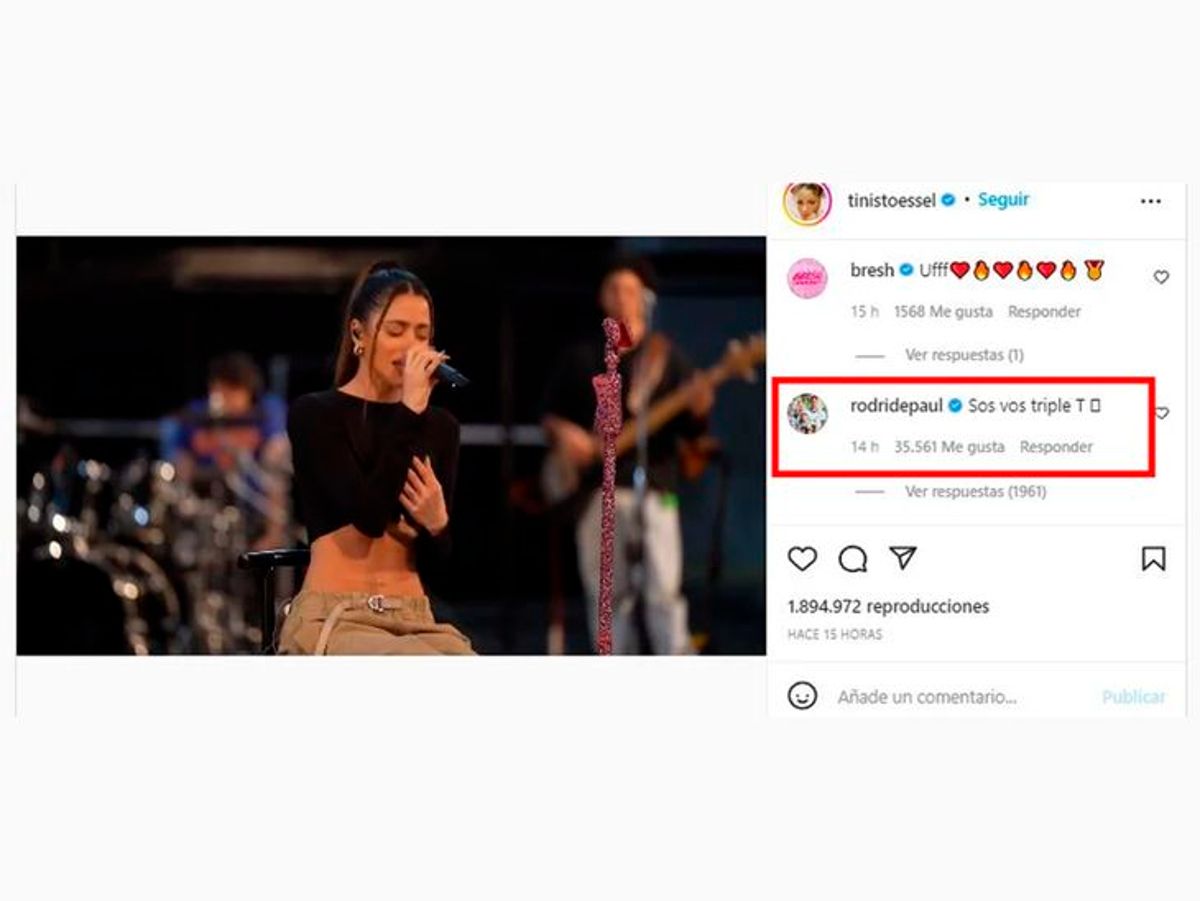Save post with bookmark icon

pyautogui.click(x=1153, y=559)
